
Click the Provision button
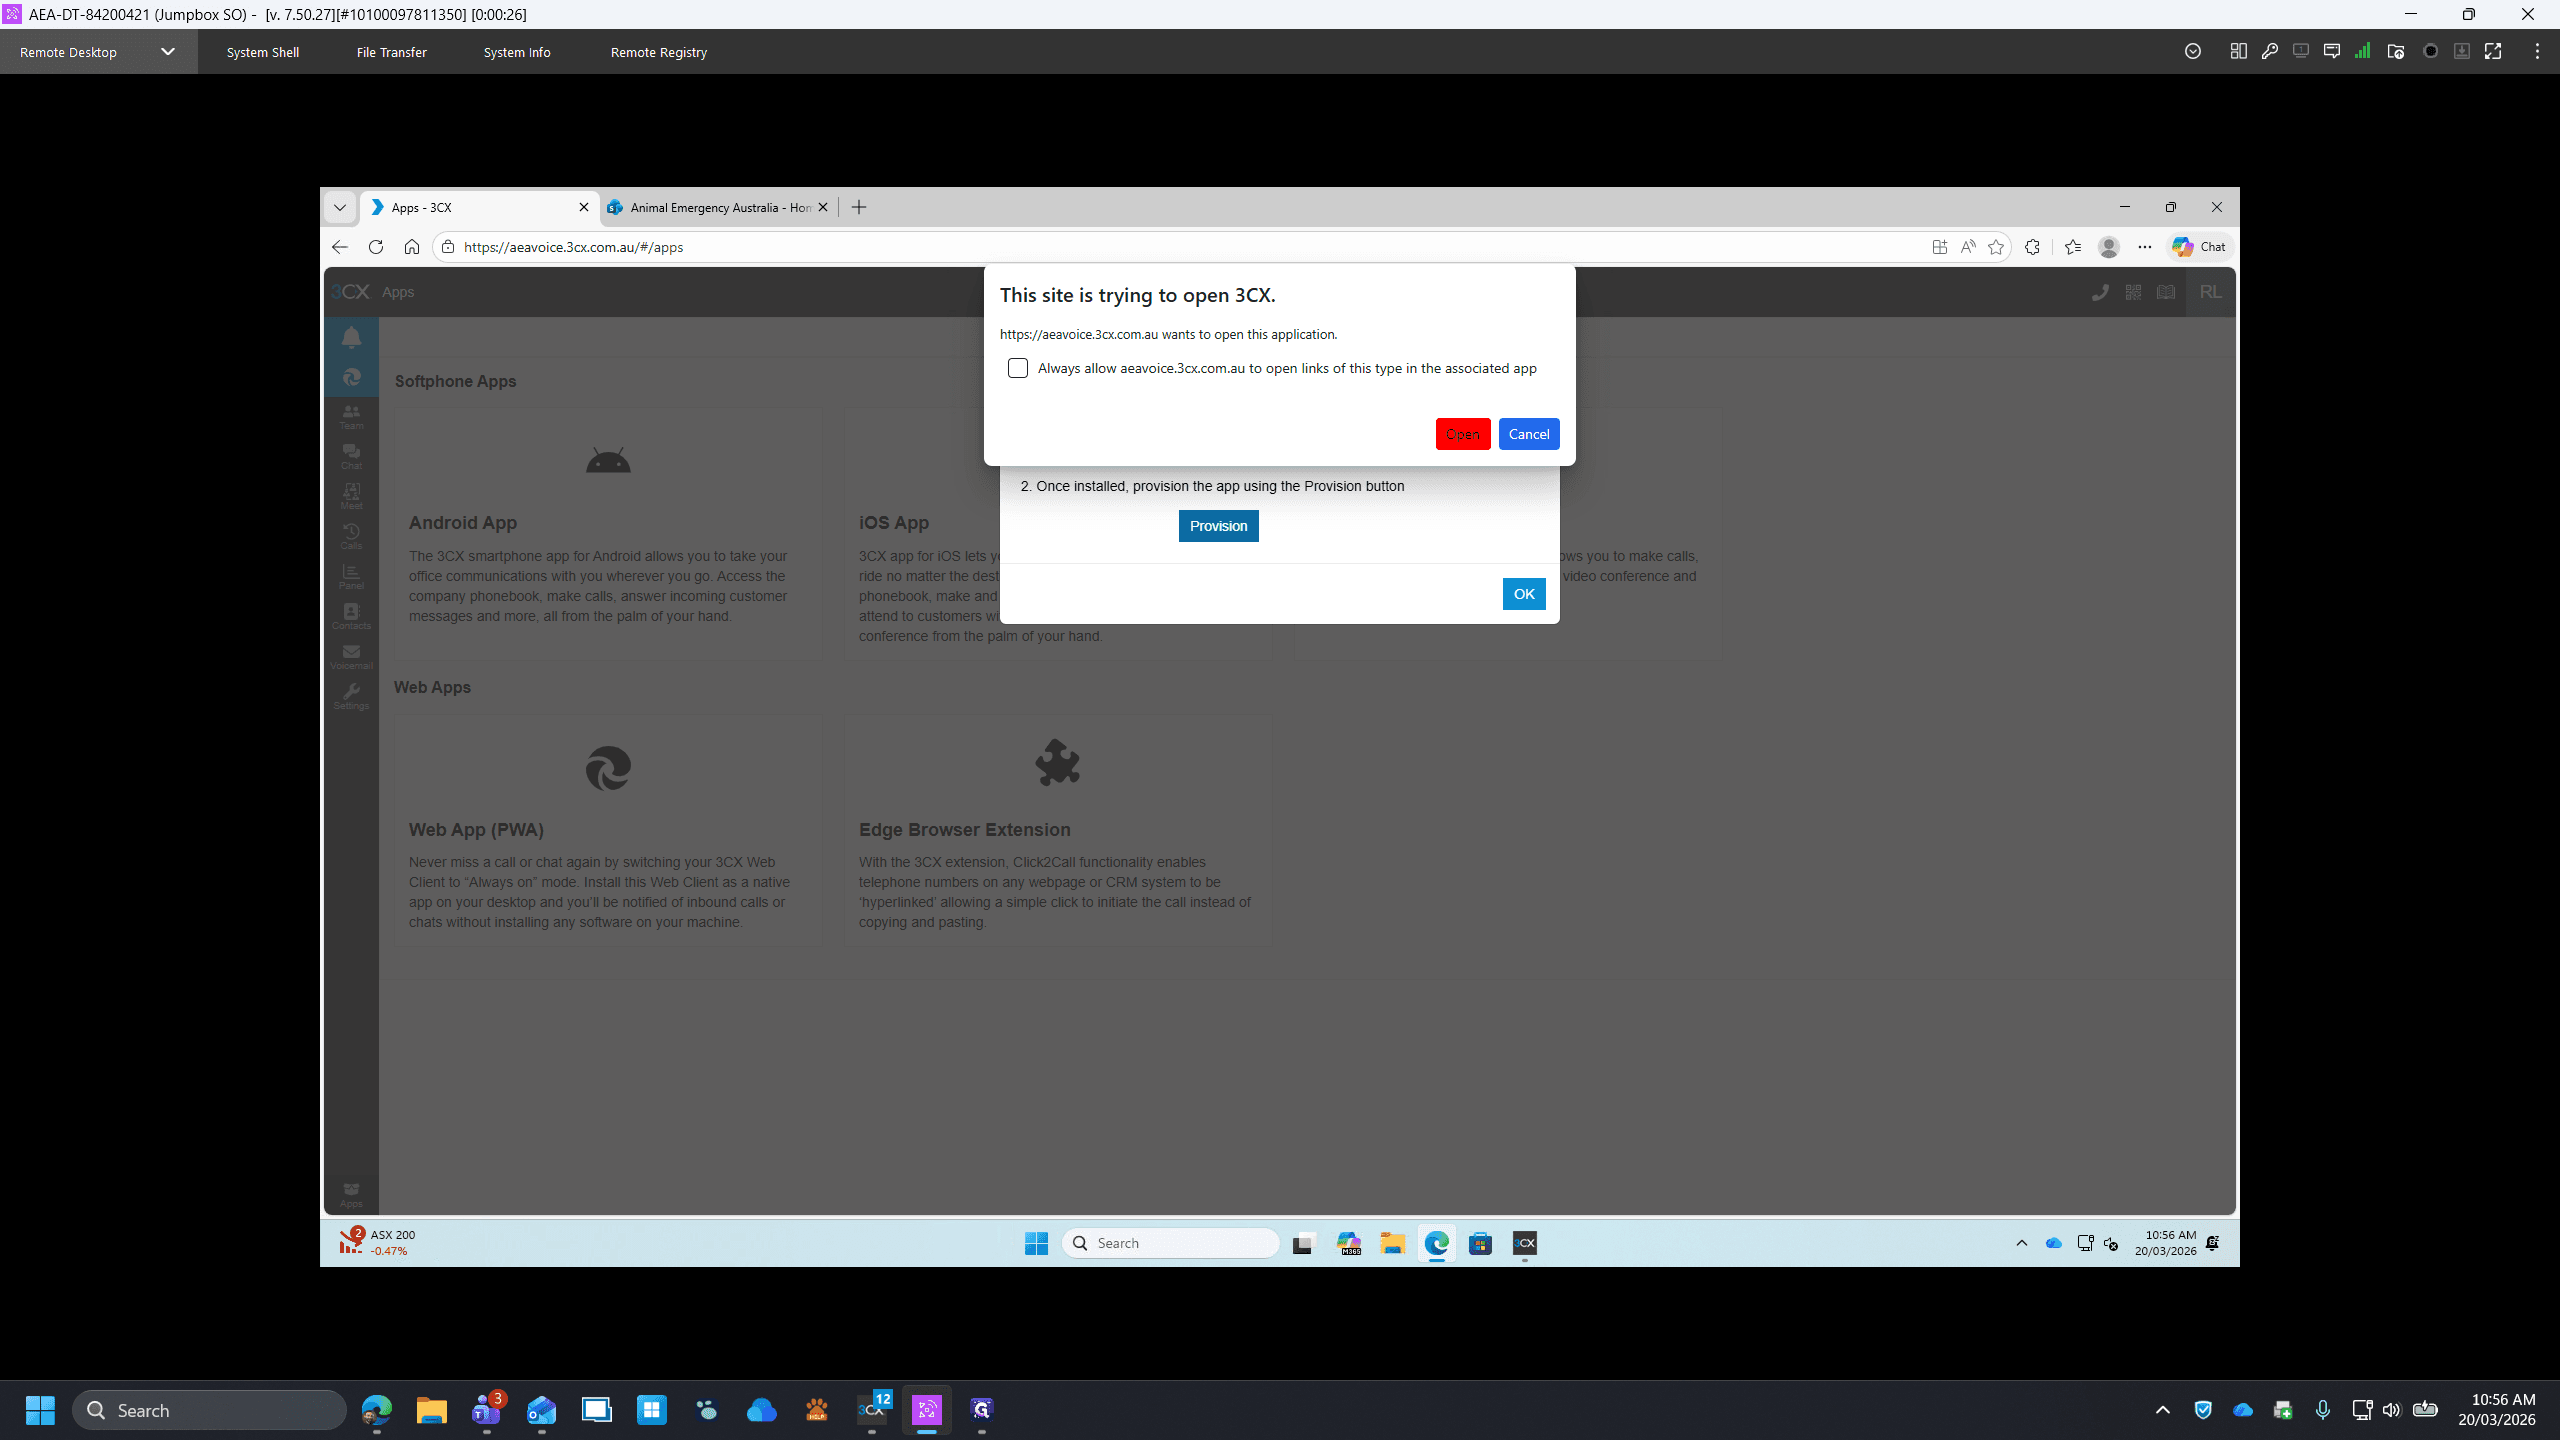tap(1218, 526)
